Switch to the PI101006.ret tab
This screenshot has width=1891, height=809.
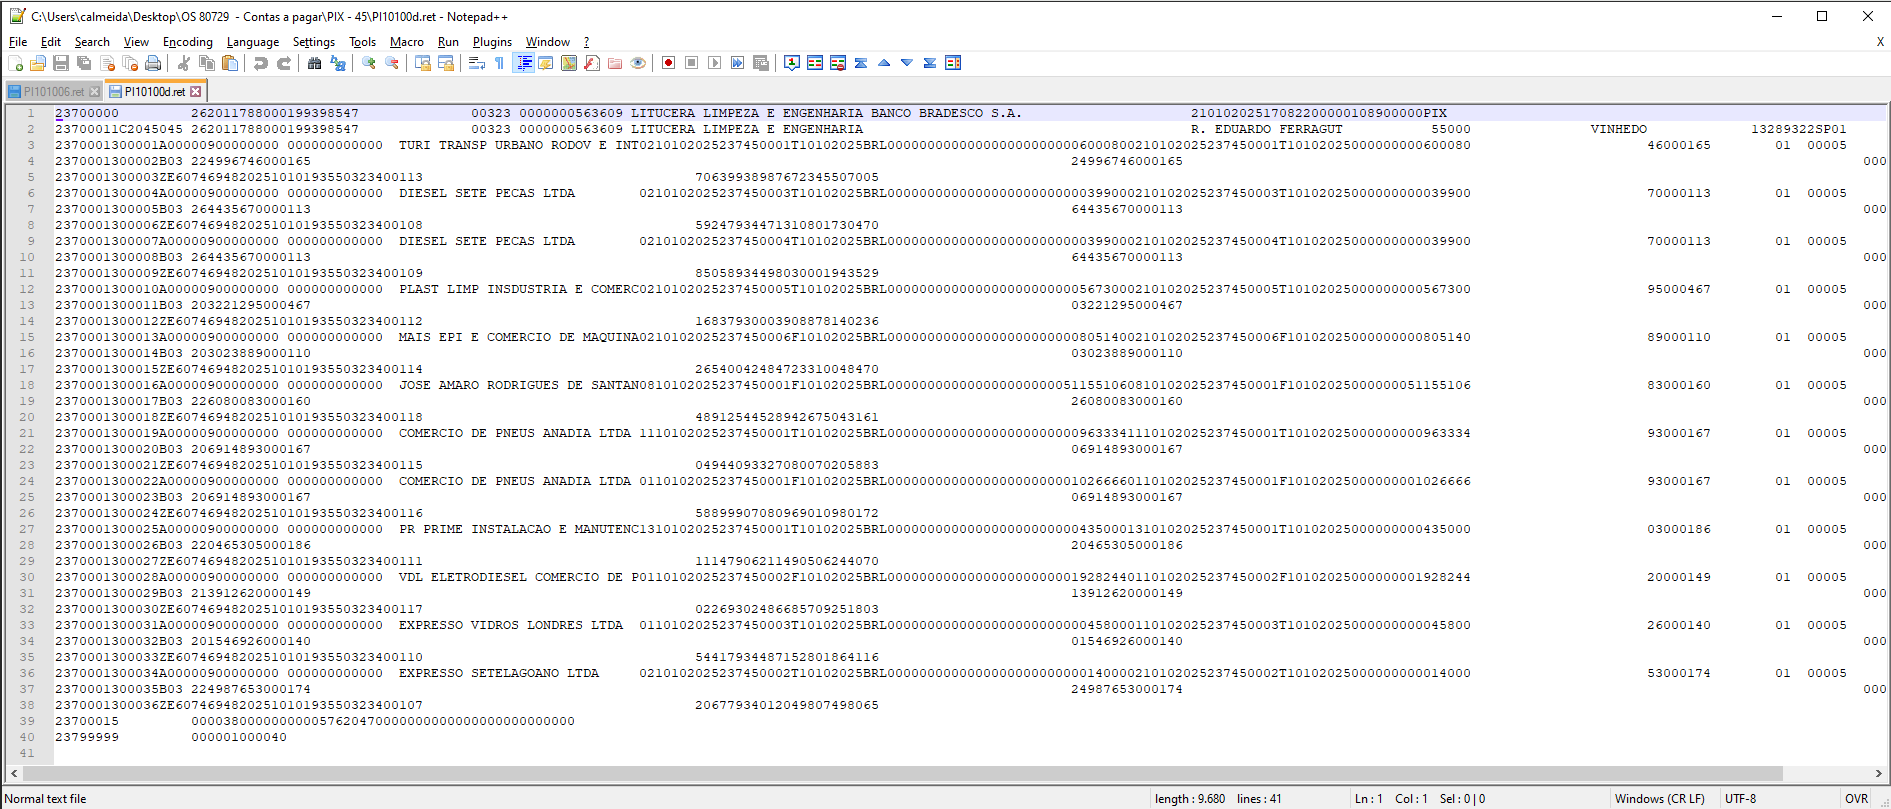pyautogui.click(x=53, y=92)
